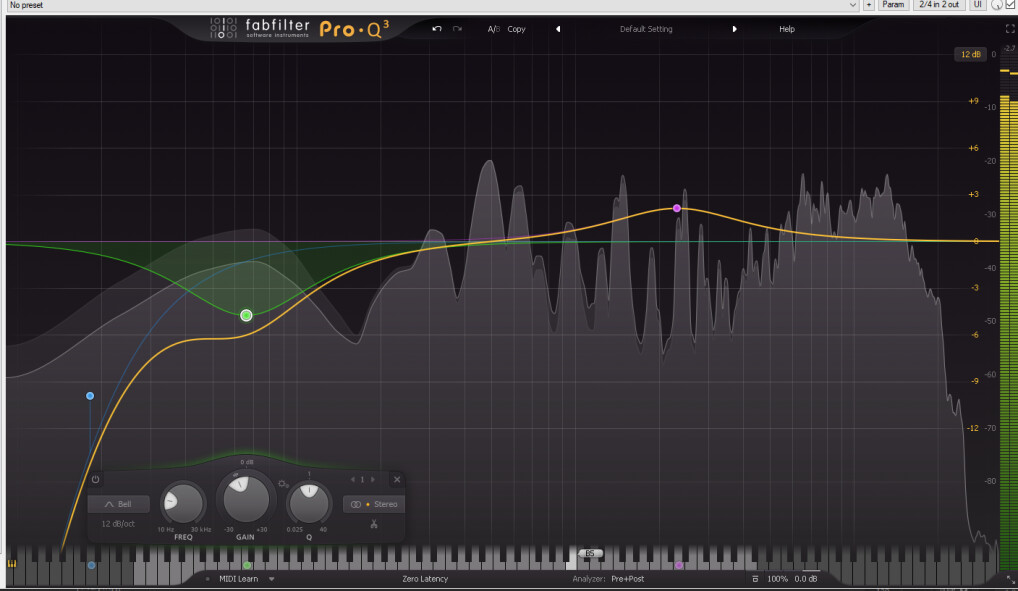1018x591 pixels.
Task: Open the Stereo placement selector
Action: pyautogui.click(x=374, y=504)
